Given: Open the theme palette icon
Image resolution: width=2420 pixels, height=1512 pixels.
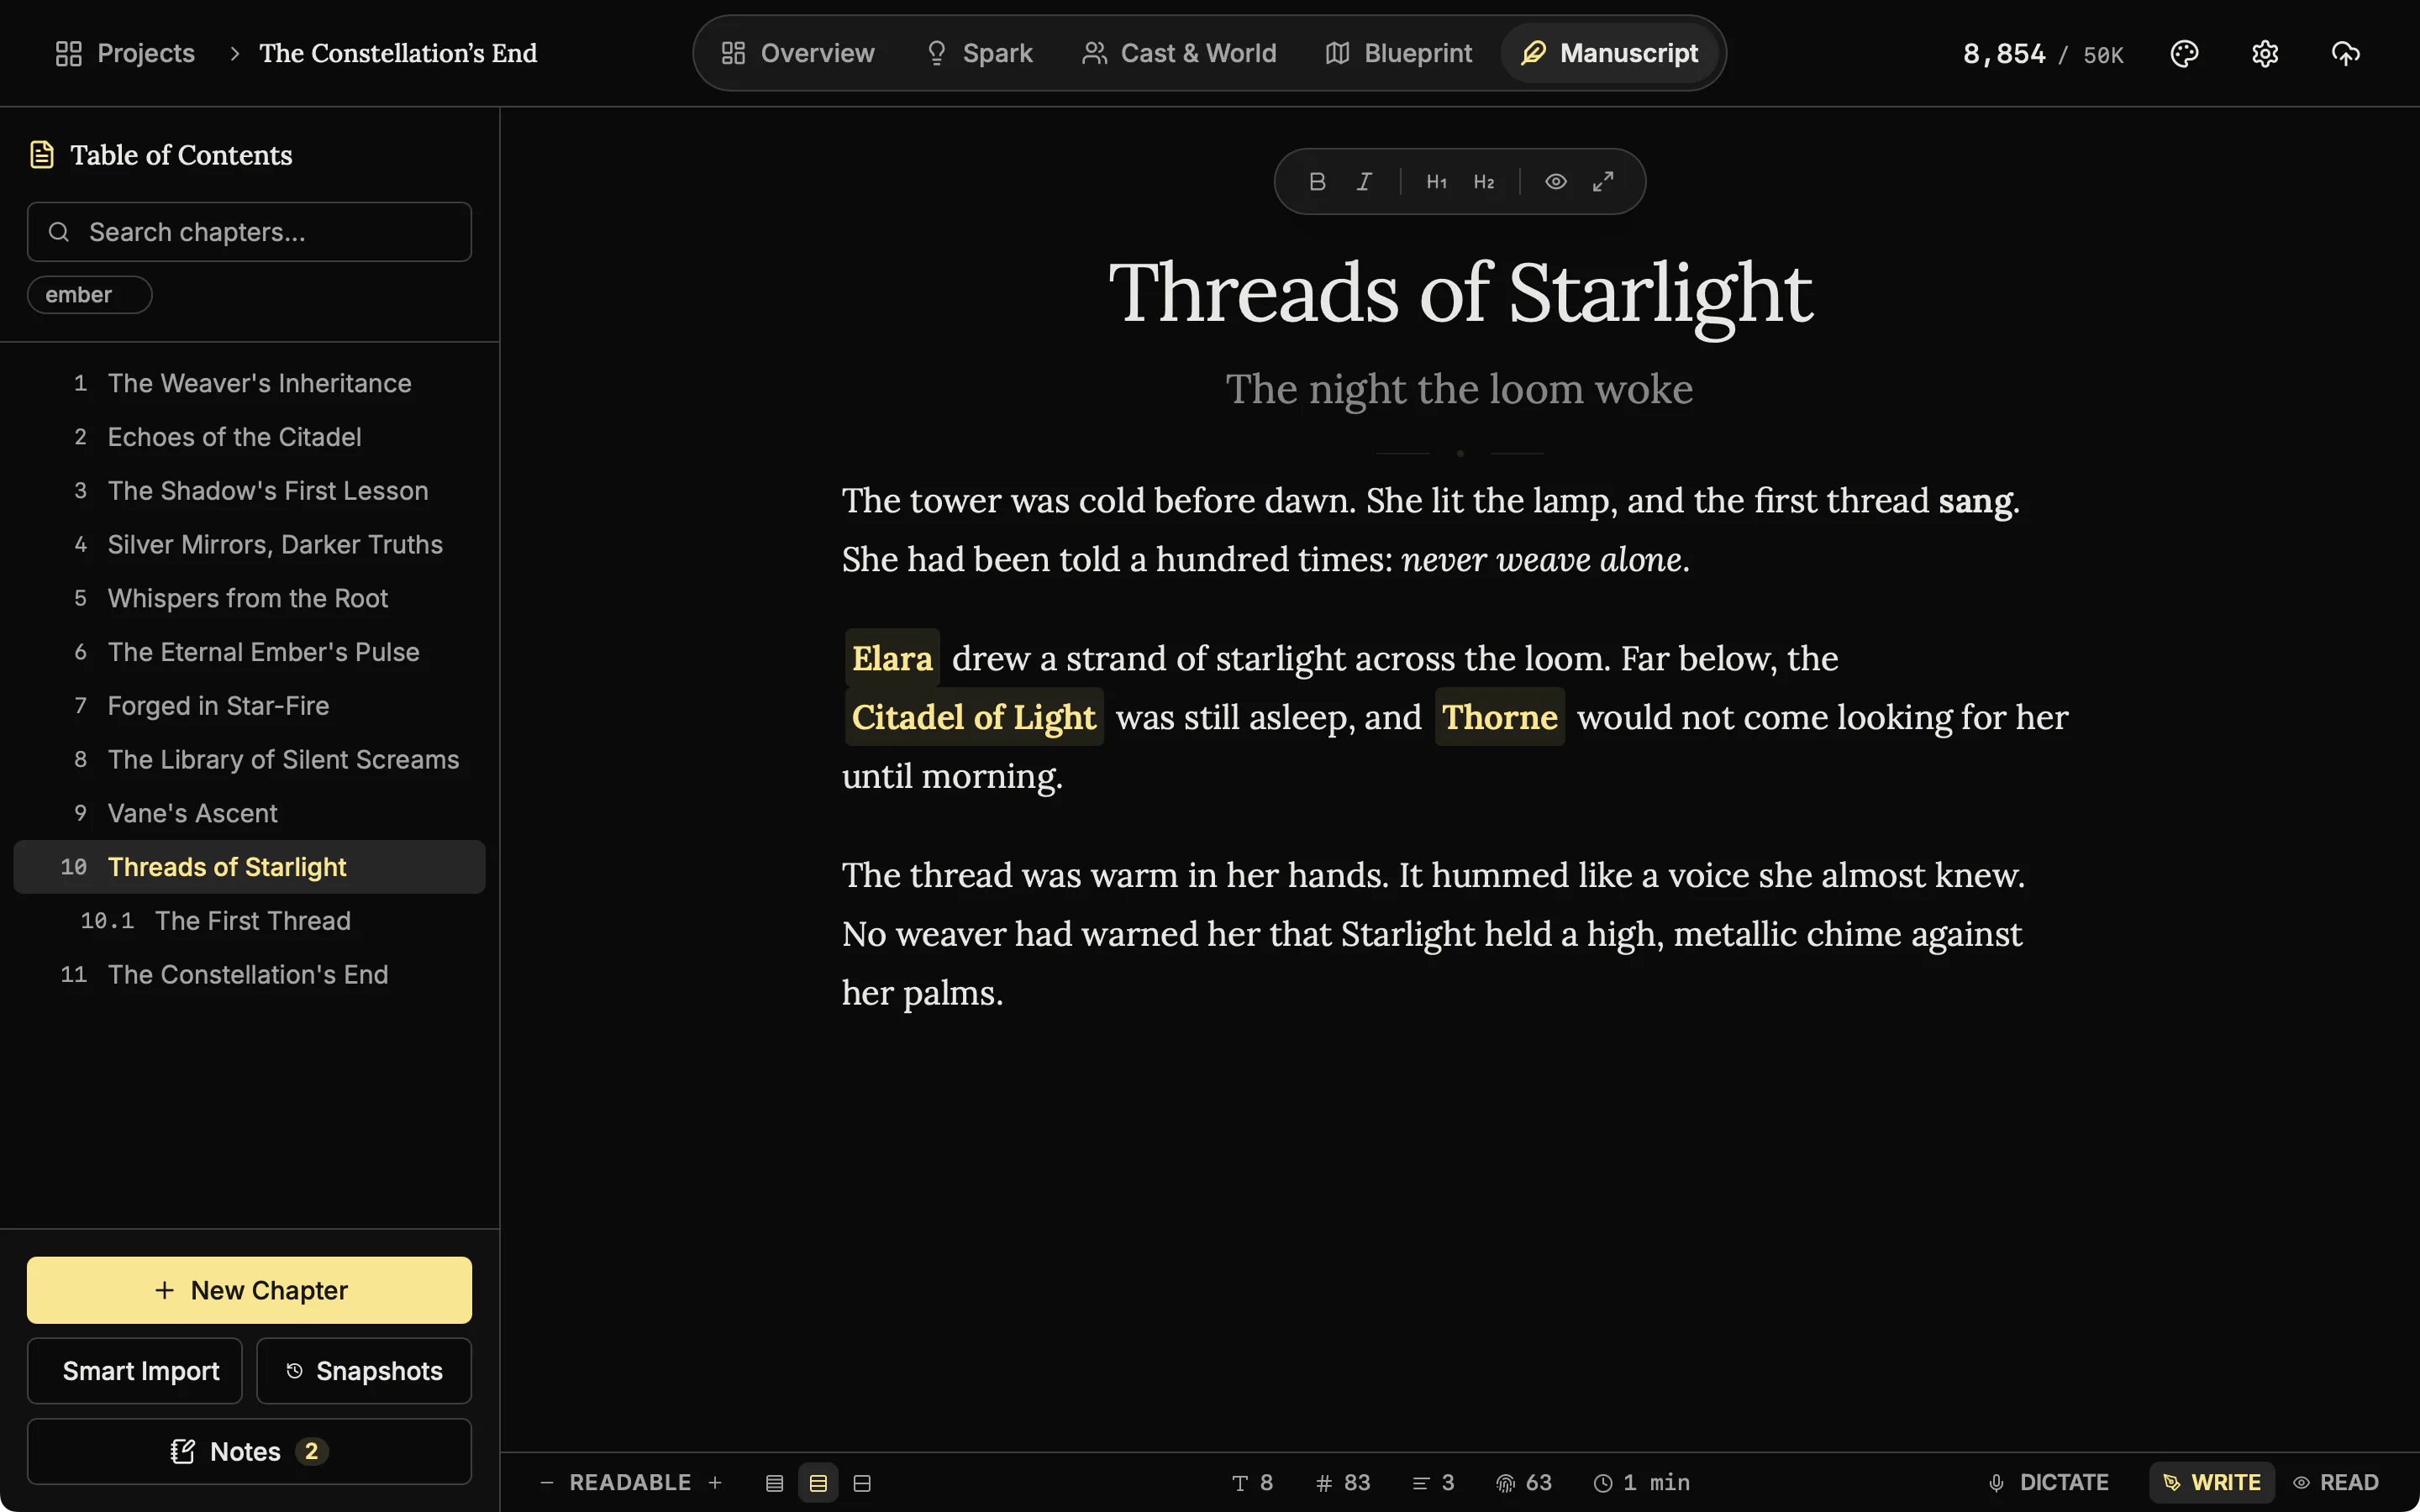Looking at the screenshot, I should point(2184,53).
